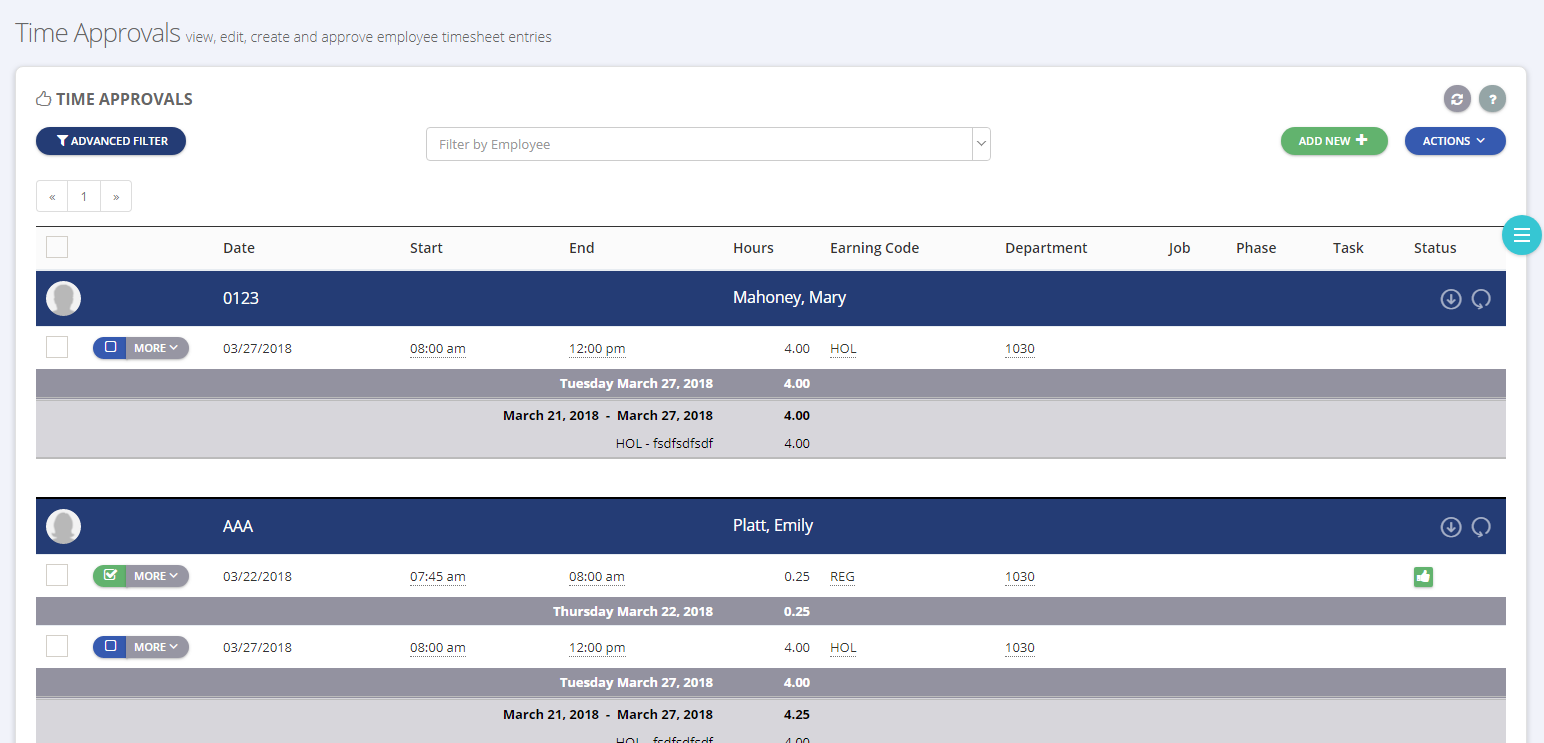Click green thumbs-up status icon
The image size is (1544, 743).
tap(1423, 576)
